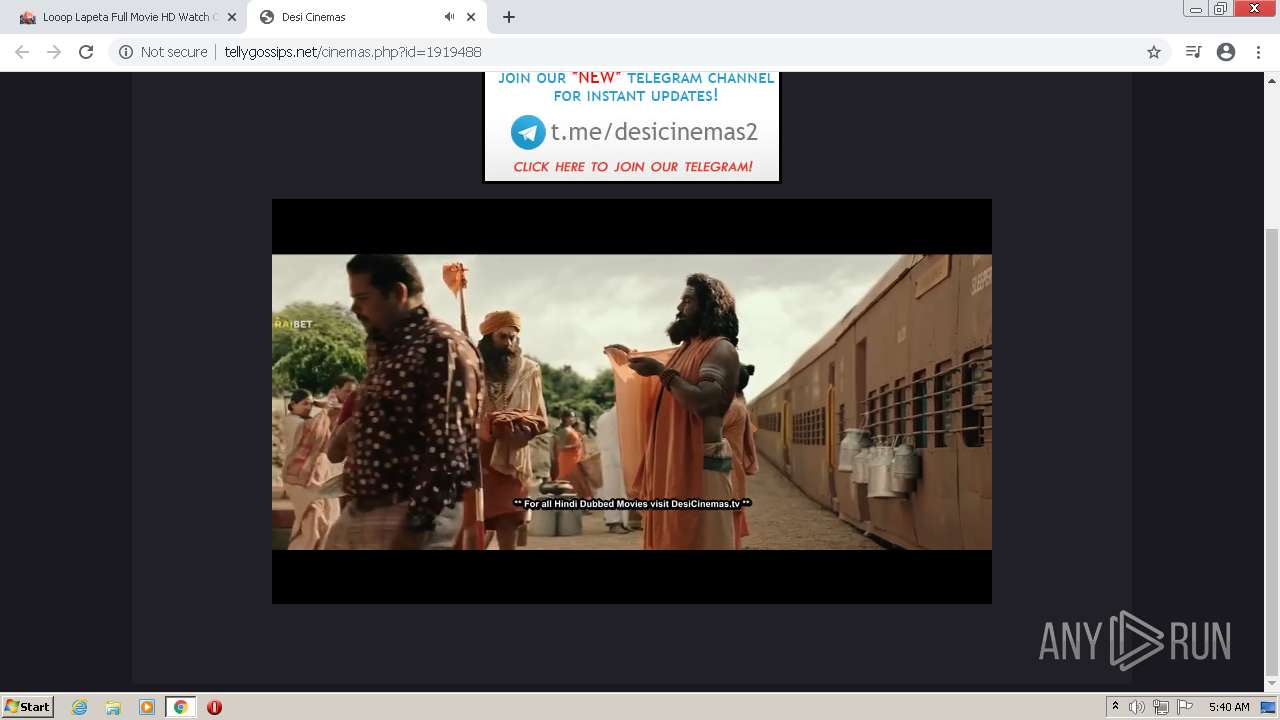This screenshot has height=720, width=1280.
Task: Open the volume speaker tray icon
Action: click(1137, 707)
